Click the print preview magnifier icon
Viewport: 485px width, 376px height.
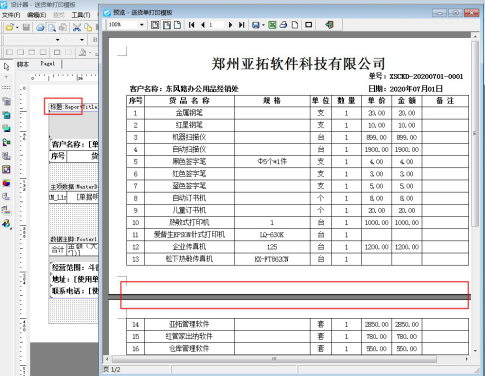(x=51, y=27)
